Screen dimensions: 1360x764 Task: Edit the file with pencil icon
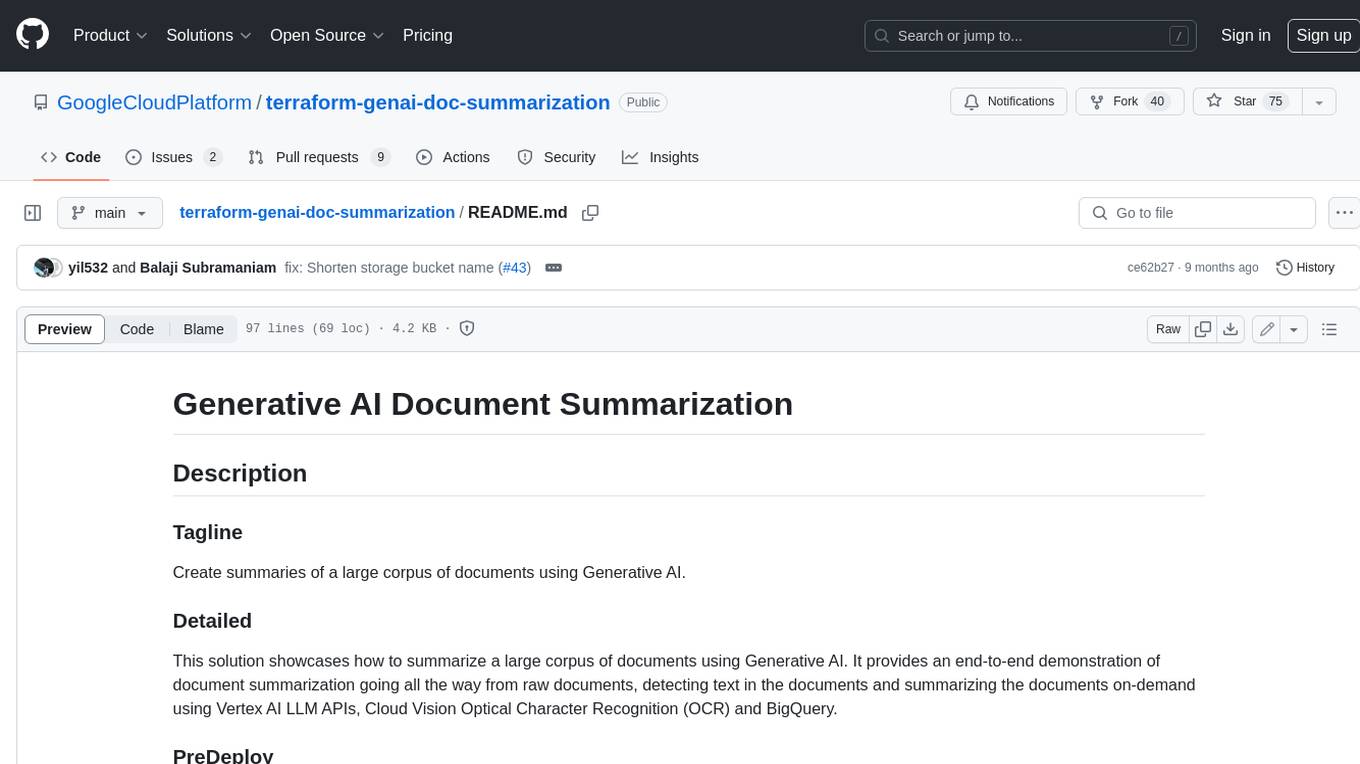coord(1267,329)
